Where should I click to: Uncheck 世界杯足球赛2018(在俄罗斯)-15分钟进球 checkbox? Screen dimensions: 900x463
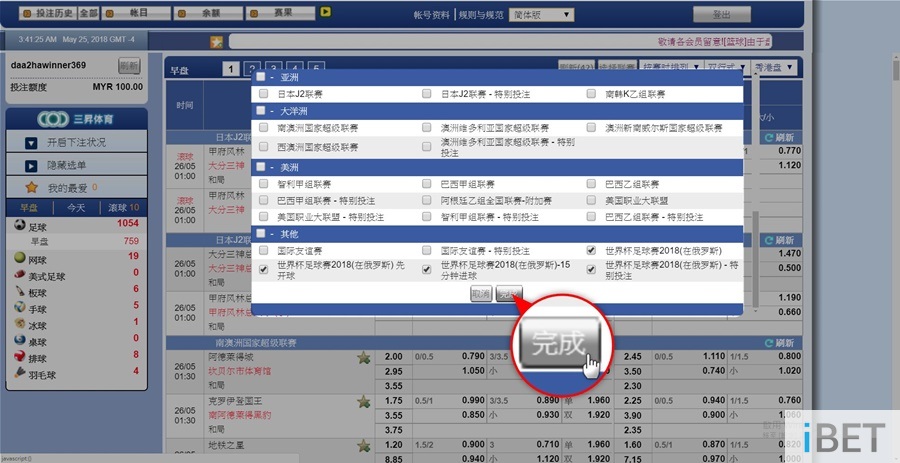426,270
